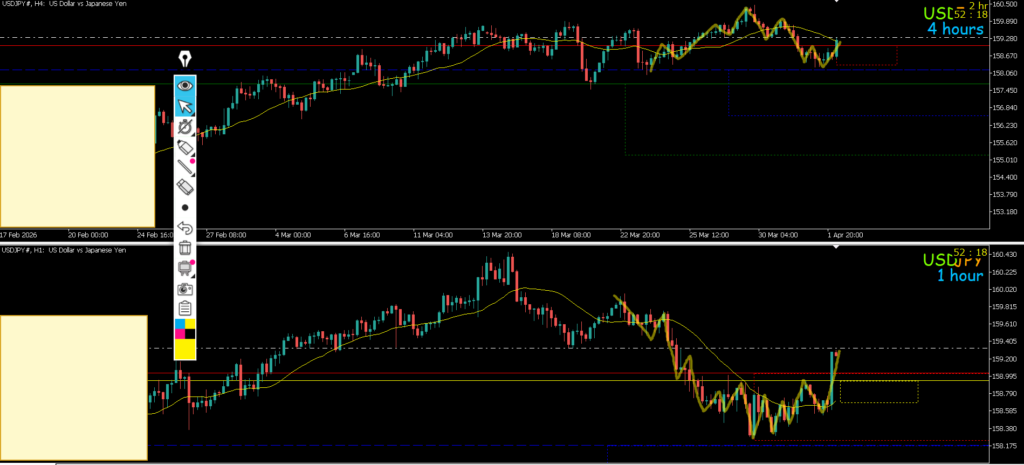Select the cursor arrow tool
The height and width of the screenshot is (465, 1024).
pyautogui.click(x=185, y=106)
